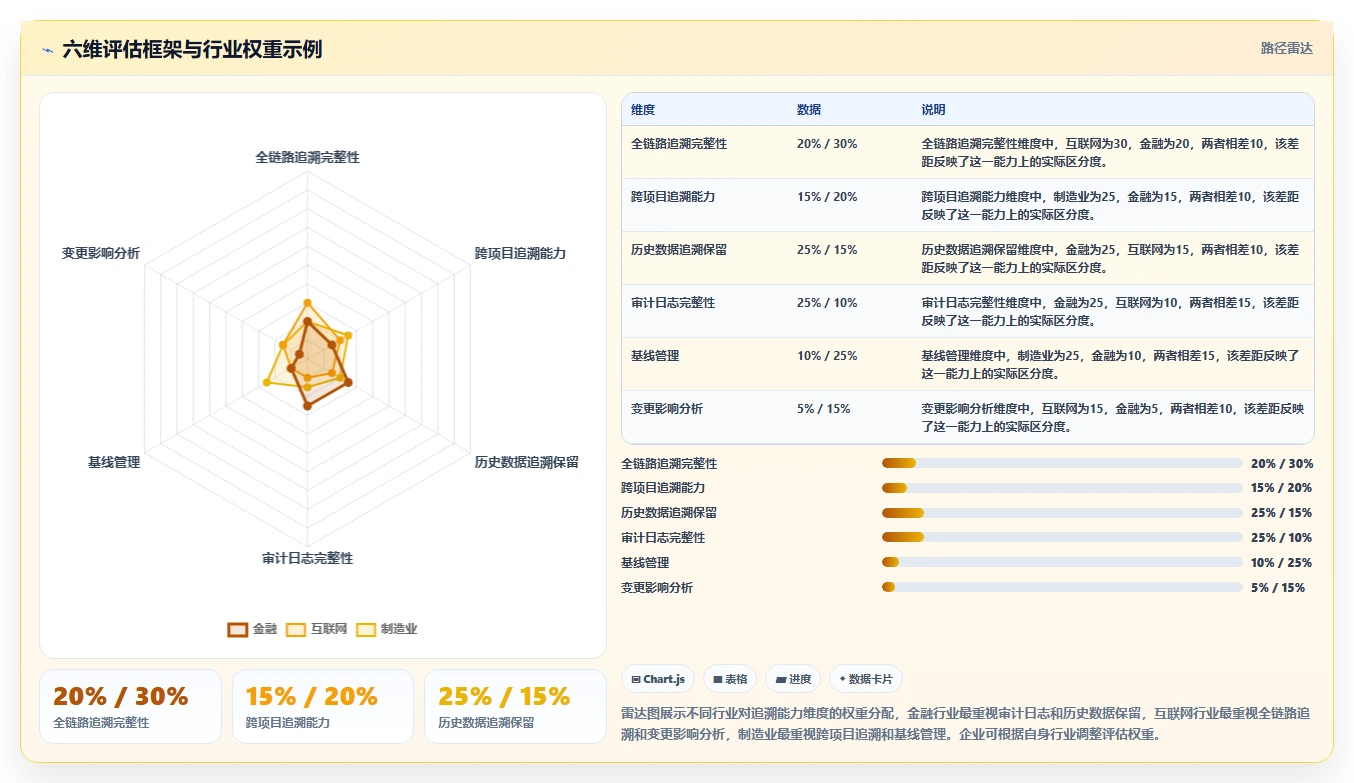The image size is (1354, 783).
Task: Click the 审计日志完整性 radar axis label
Action: pyautogui.click(x=307, y=559)
